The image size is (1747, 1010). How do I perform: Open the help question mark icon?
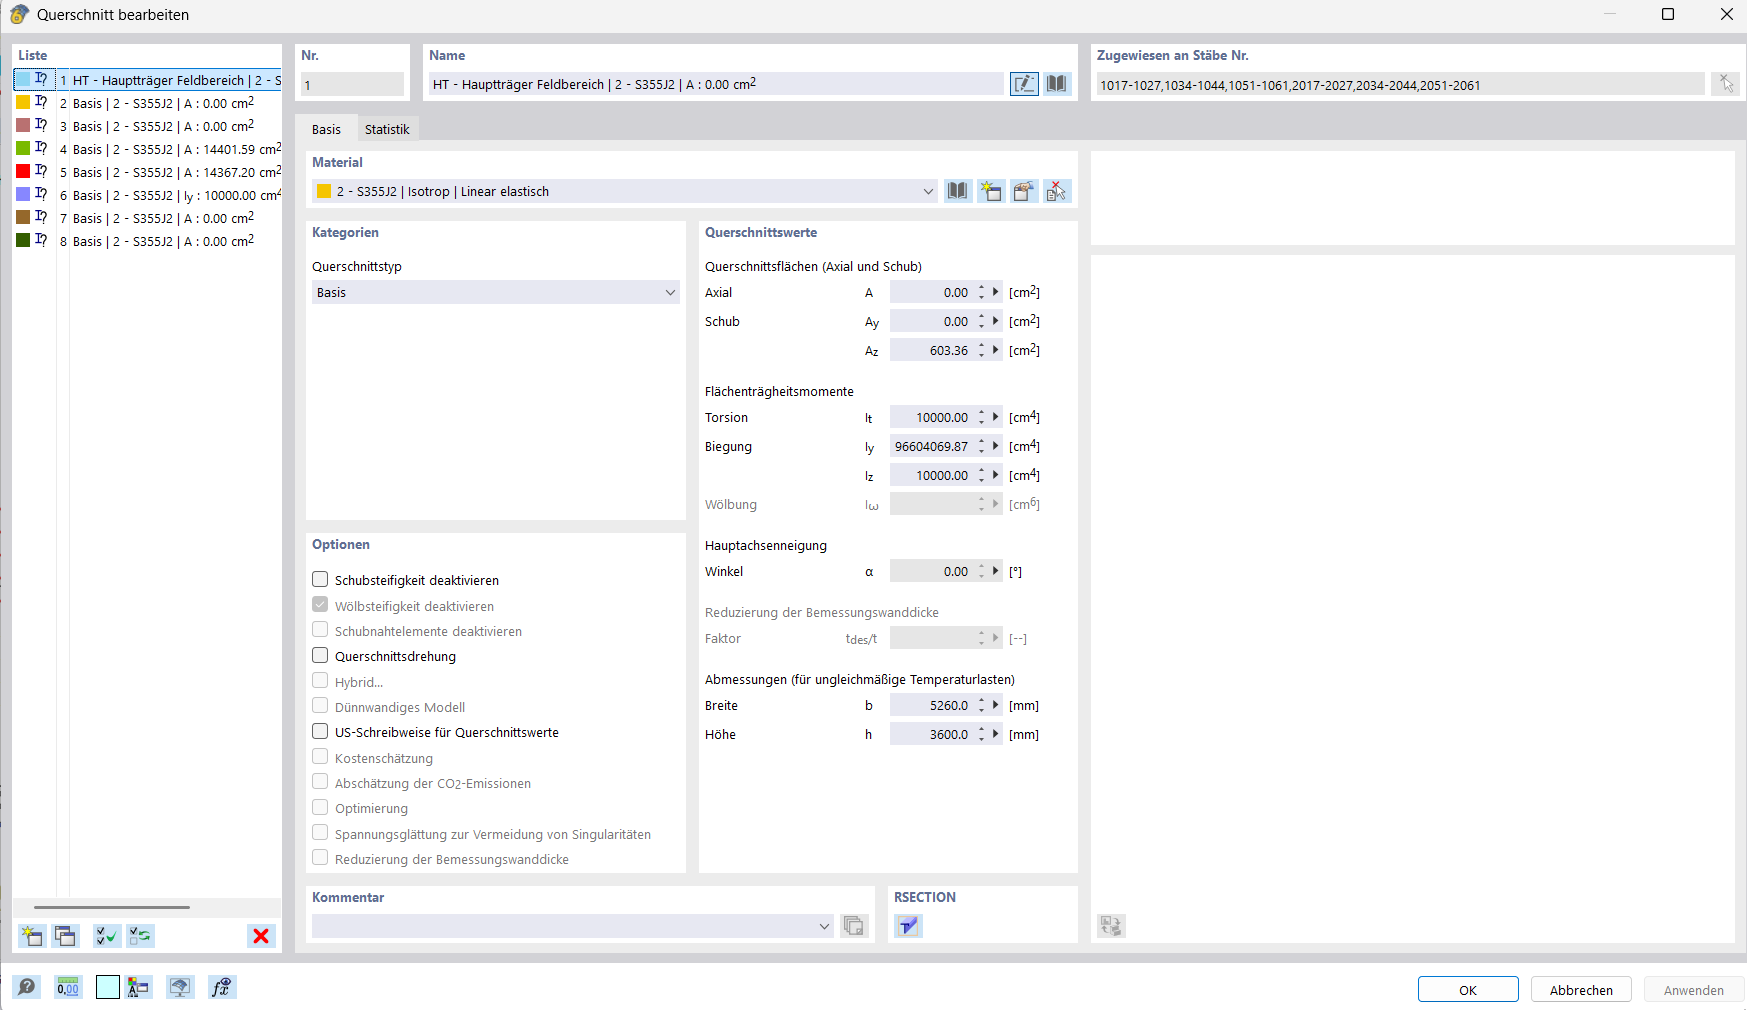[26, 987]
